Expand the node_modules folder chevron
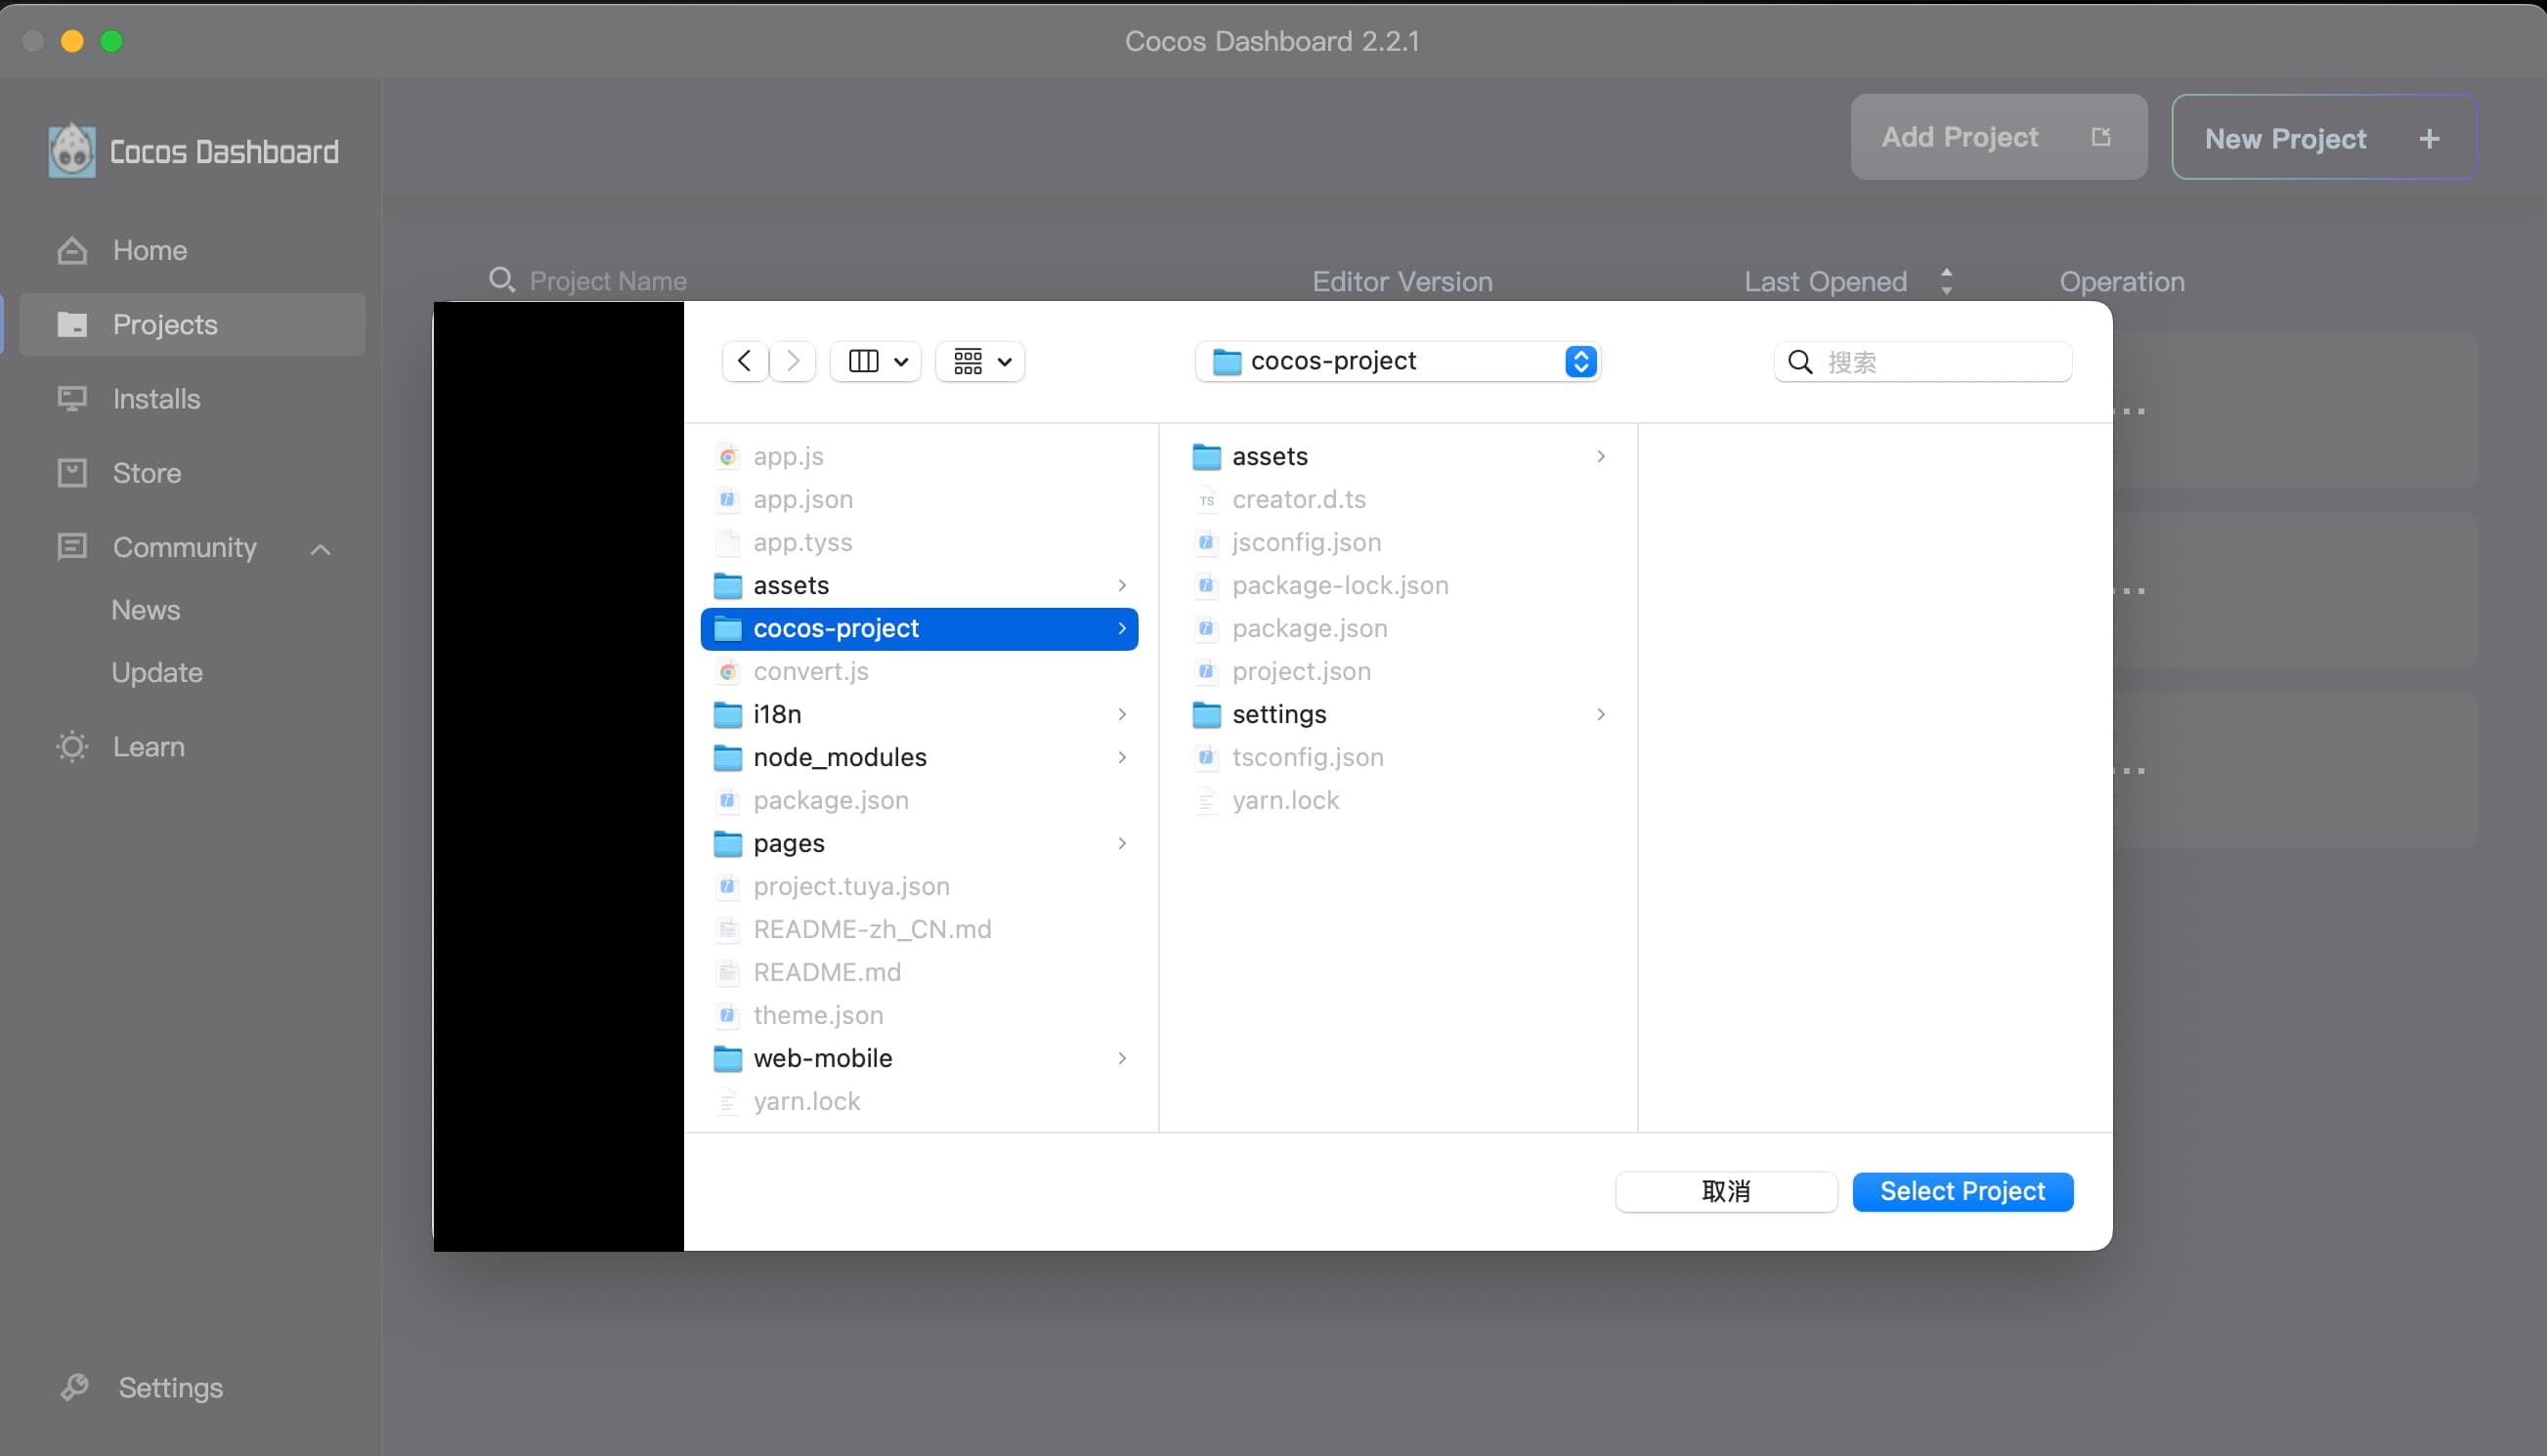This screenshot has height=1456, width=2547. (1122, 757)
